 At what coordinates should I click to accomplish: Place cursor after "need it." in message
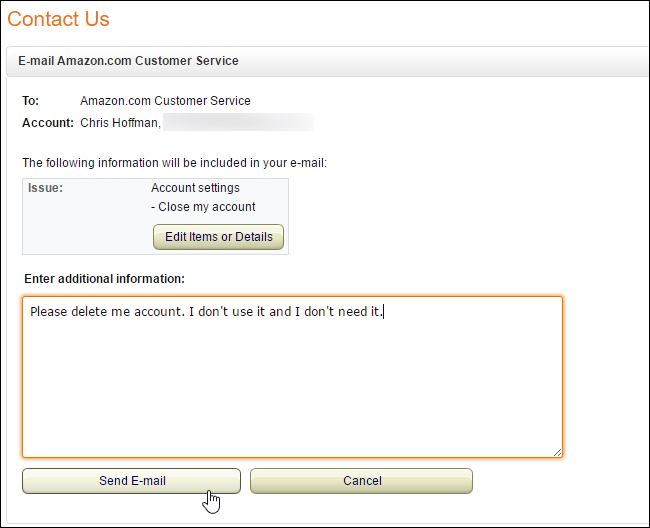pyautogui.click(x=385, y=312)
